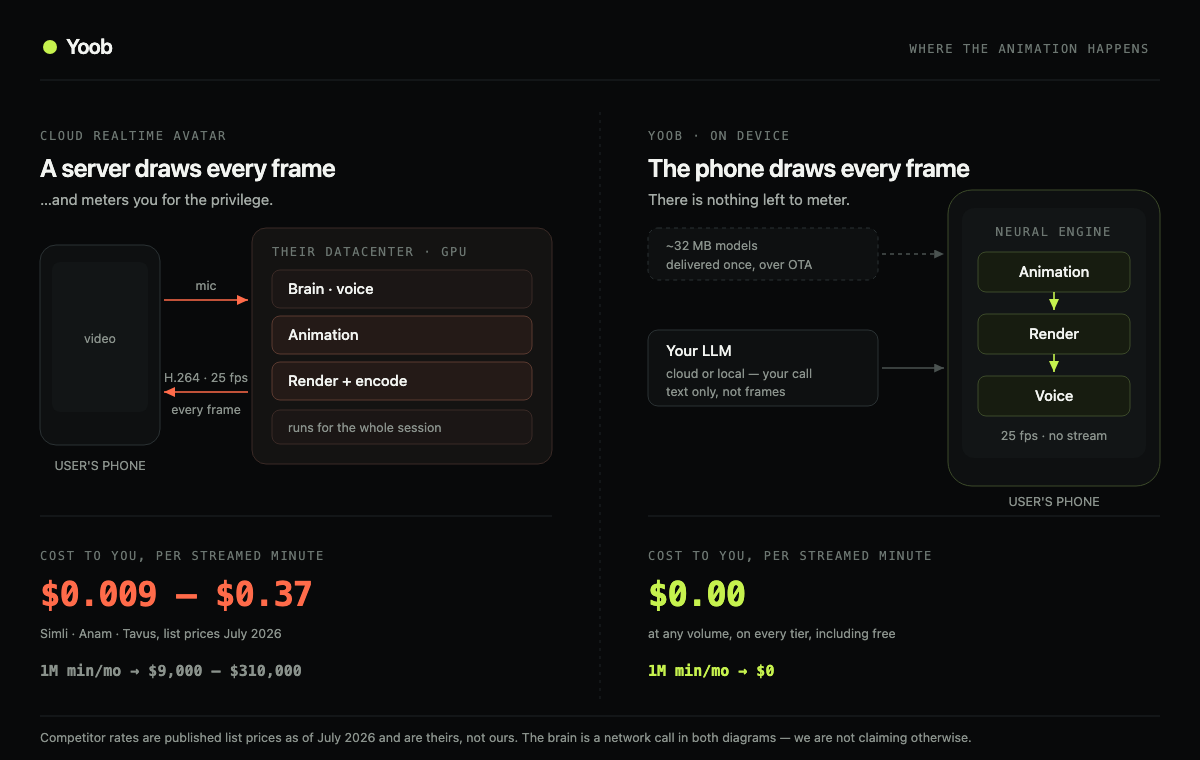Click the '$0.009 — $0.37' price
This screenshot has width=1200, height=760.
tap(177, 594)
